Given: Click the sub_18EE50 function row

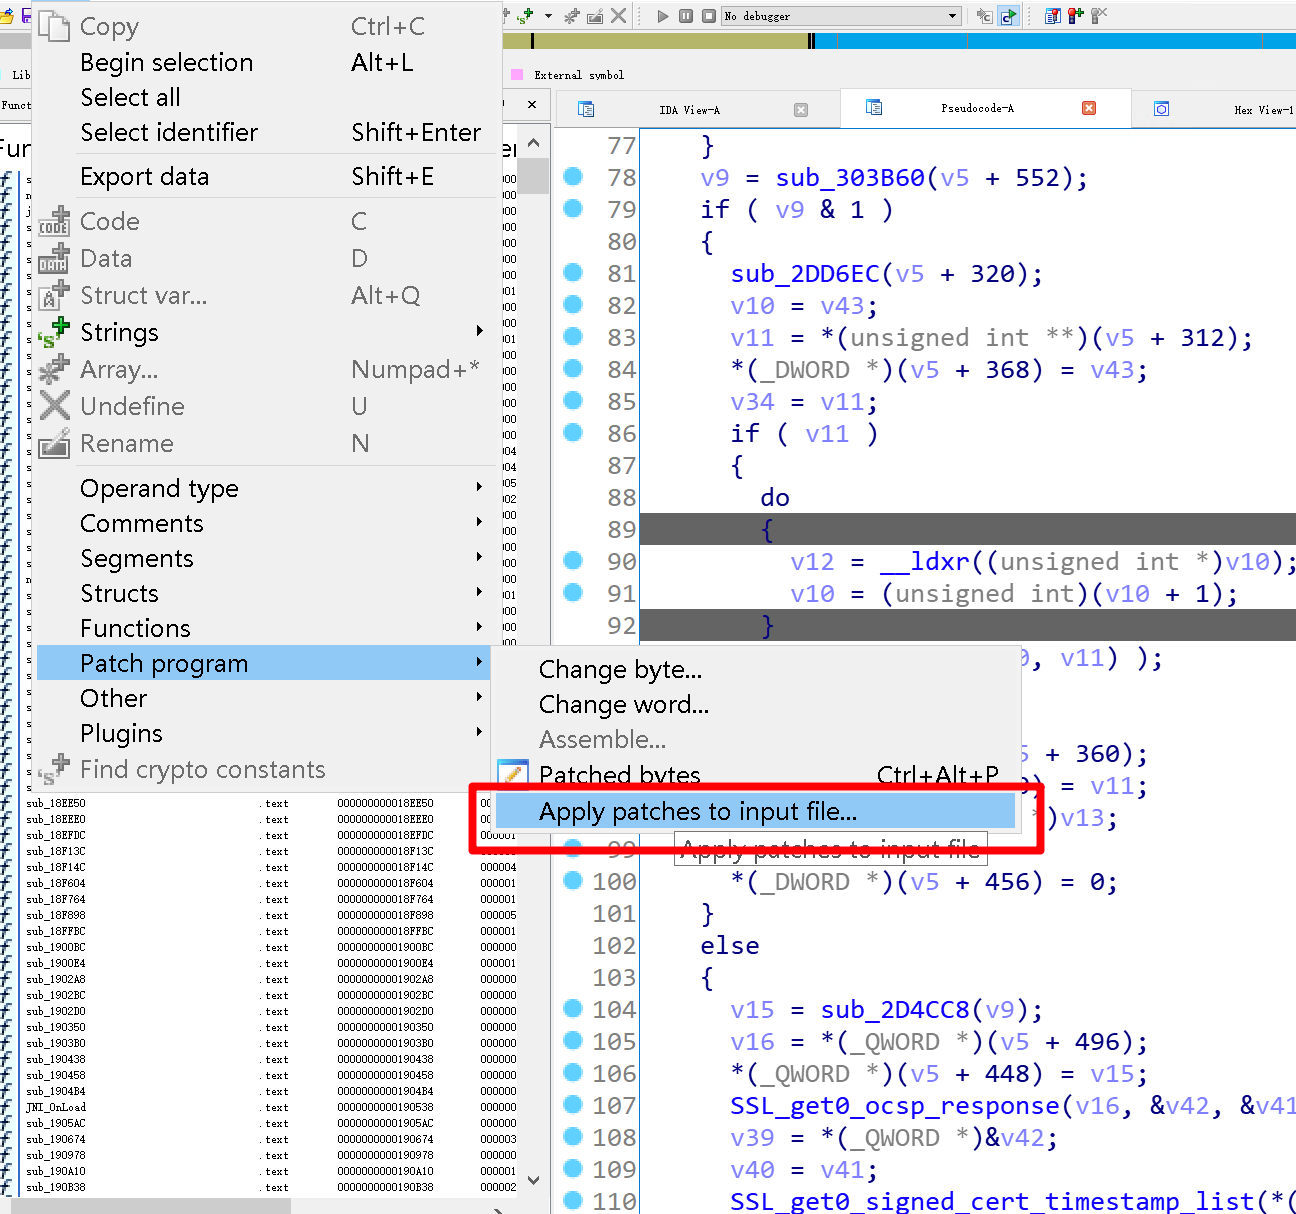Looking at the screenshot, I should 56,803.
